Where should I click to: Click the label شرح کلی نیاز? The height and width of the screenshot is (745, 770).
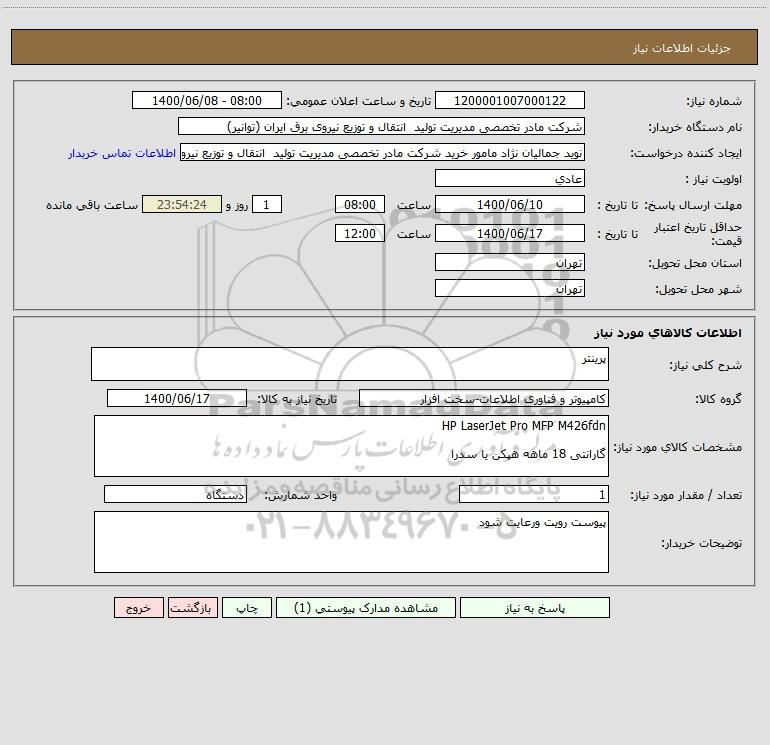[x=706, y=365]
